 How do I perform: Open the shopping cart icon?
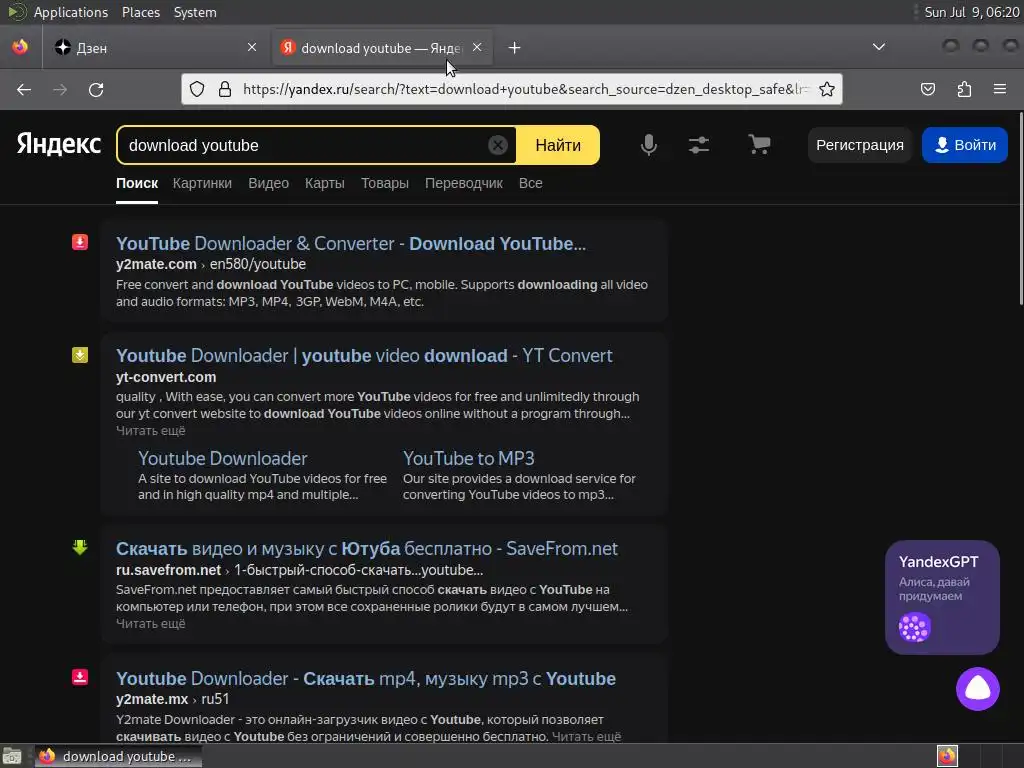(759, 144)
